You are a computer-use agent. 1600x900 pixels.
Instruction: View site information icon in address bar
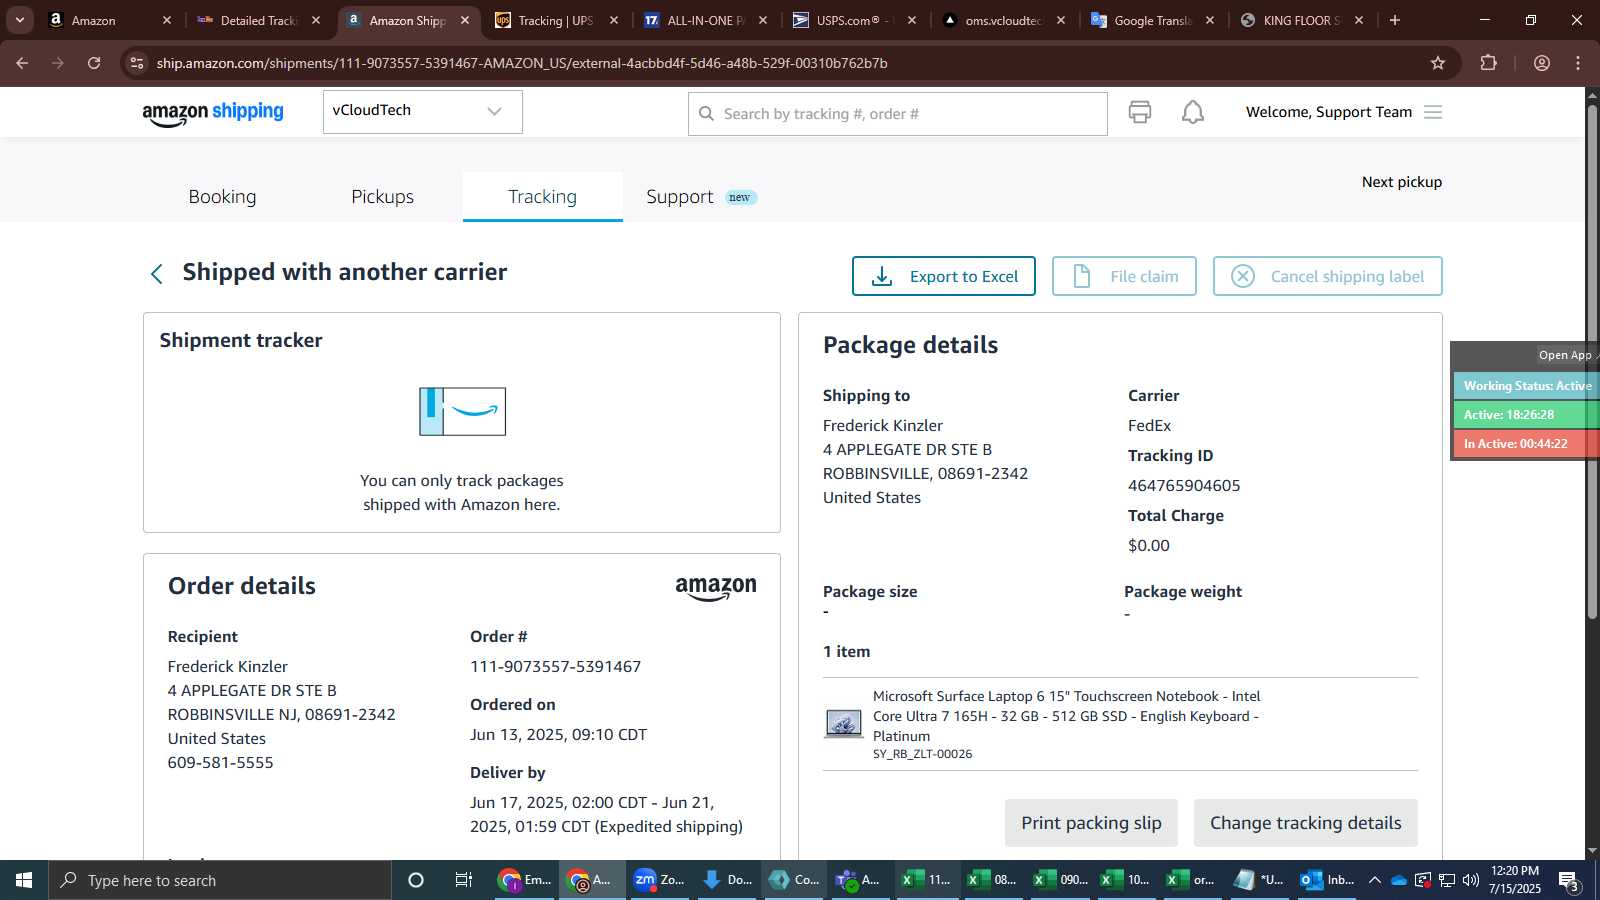click(x=137, y=63)
